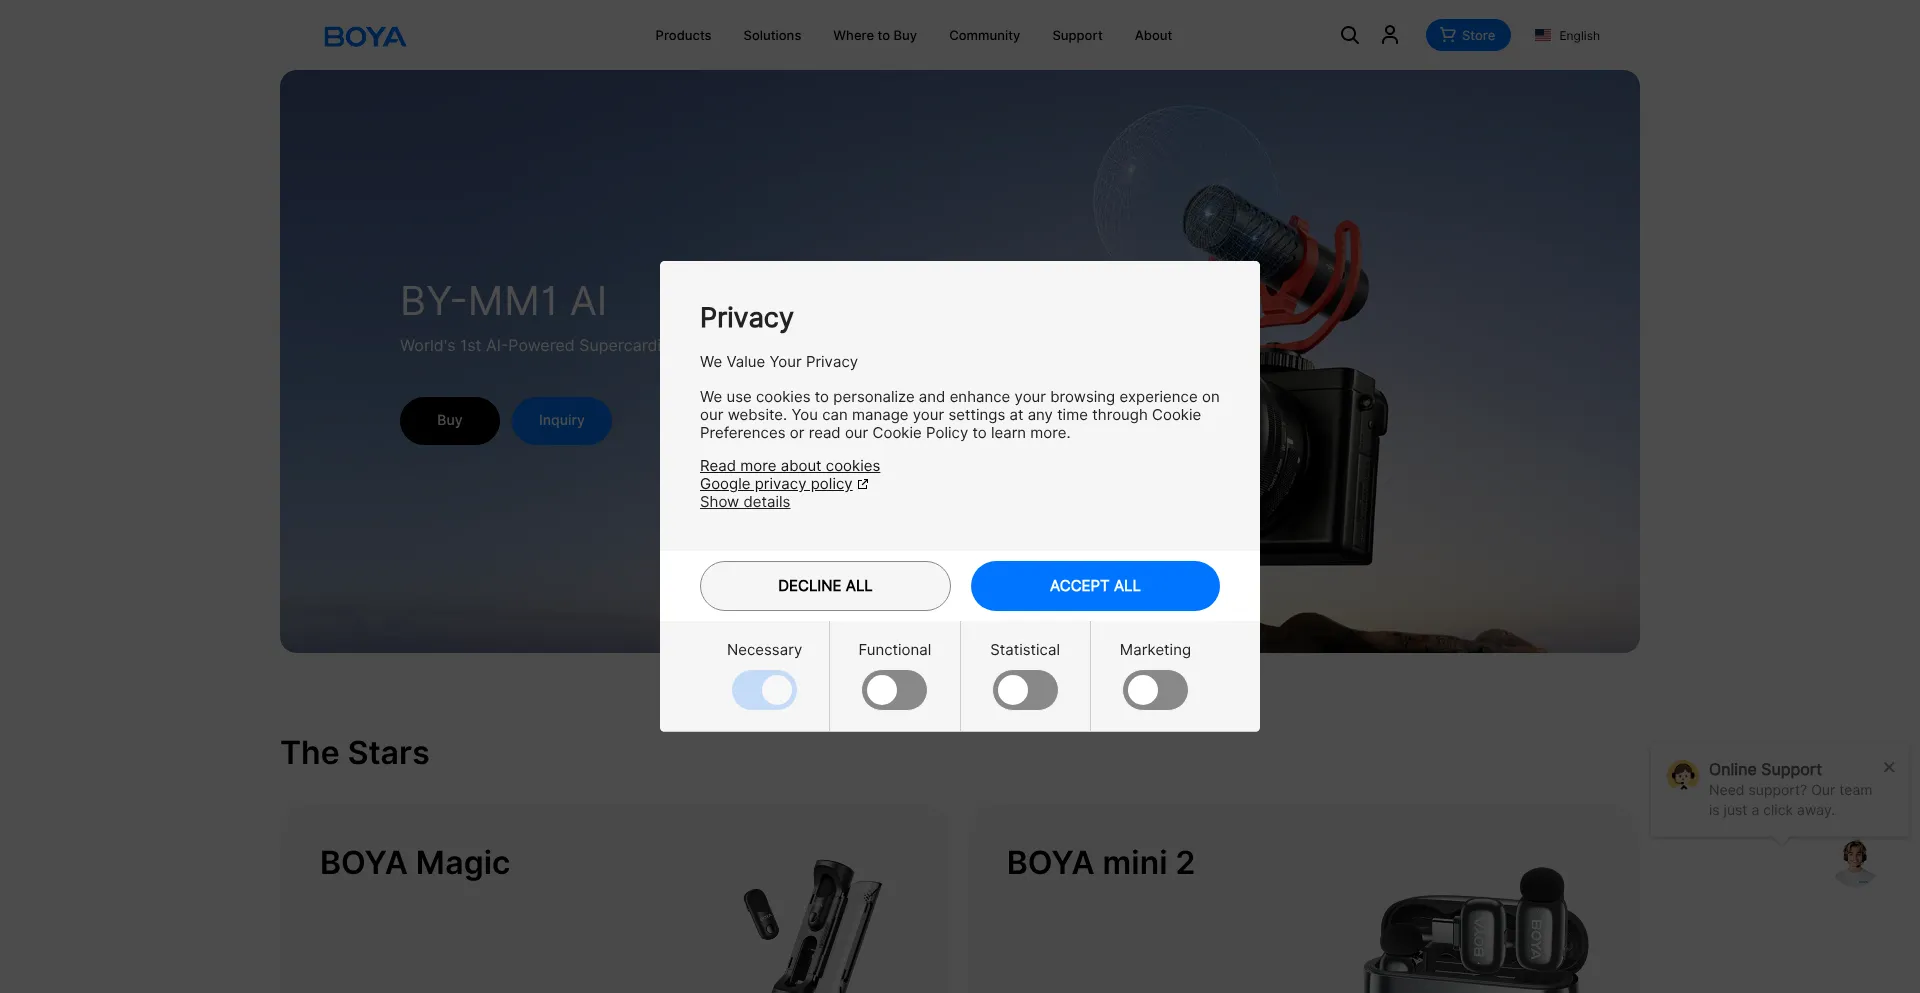This screenshot has height=993, width=1920.
Task: Click DECLINE ALL cookies button
Action: [x=825, y=586]
